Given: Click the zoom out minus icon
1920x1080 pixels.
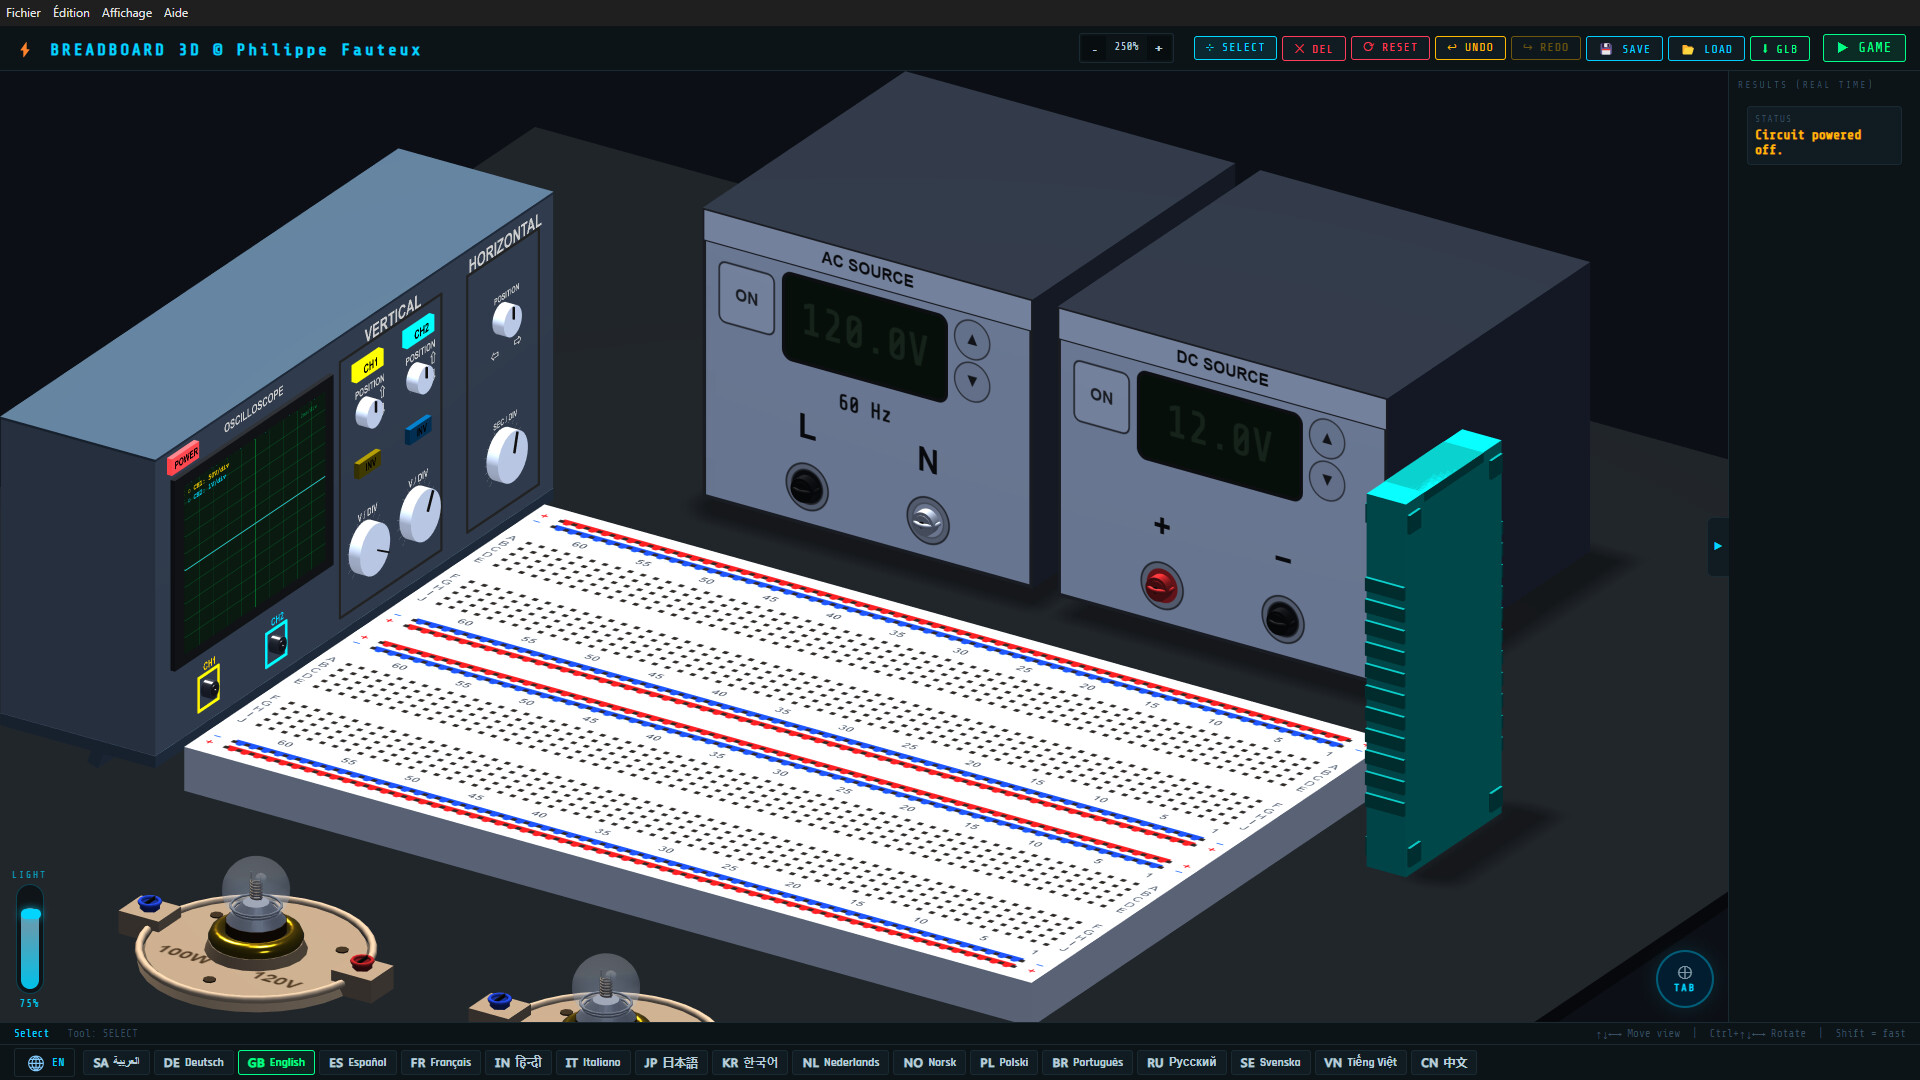Looking at the screenshot, I should tap(1095, 48).
